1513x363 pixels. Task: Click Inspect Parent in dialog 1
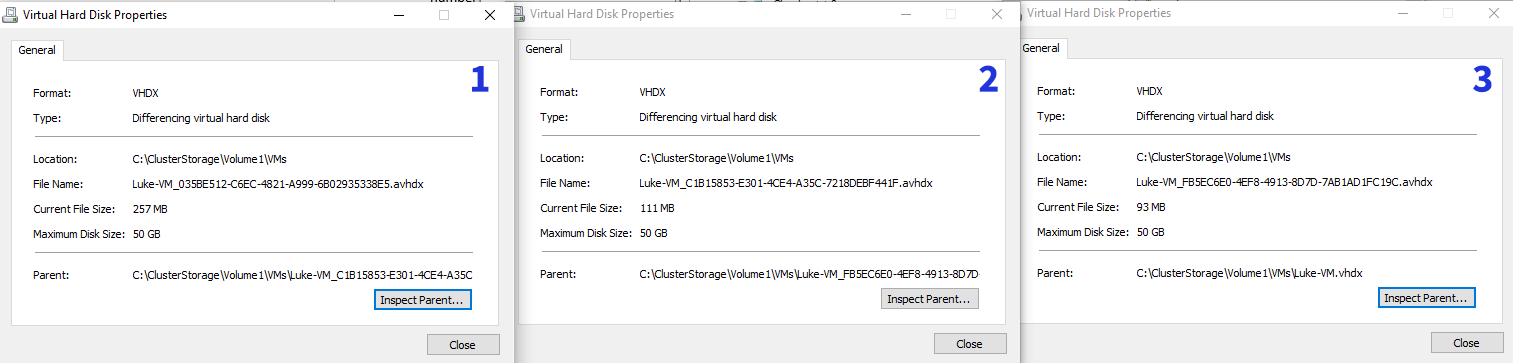click(x=423, y=299)
